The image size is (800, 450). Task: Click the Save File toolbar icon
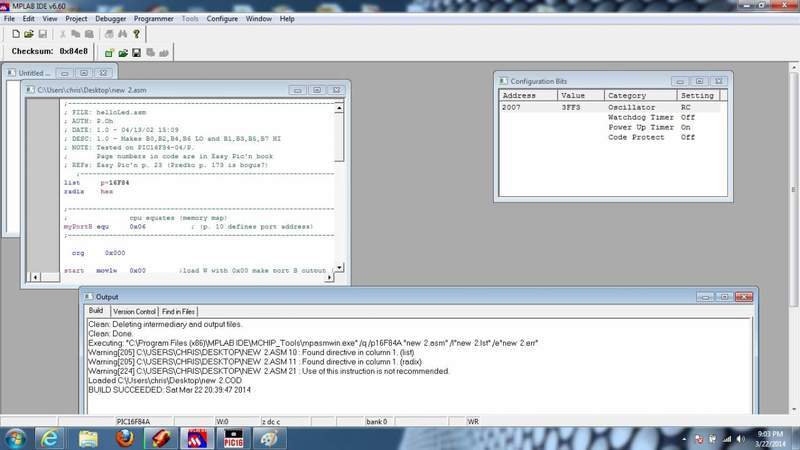pyautogui.click(x=43, y=34)
